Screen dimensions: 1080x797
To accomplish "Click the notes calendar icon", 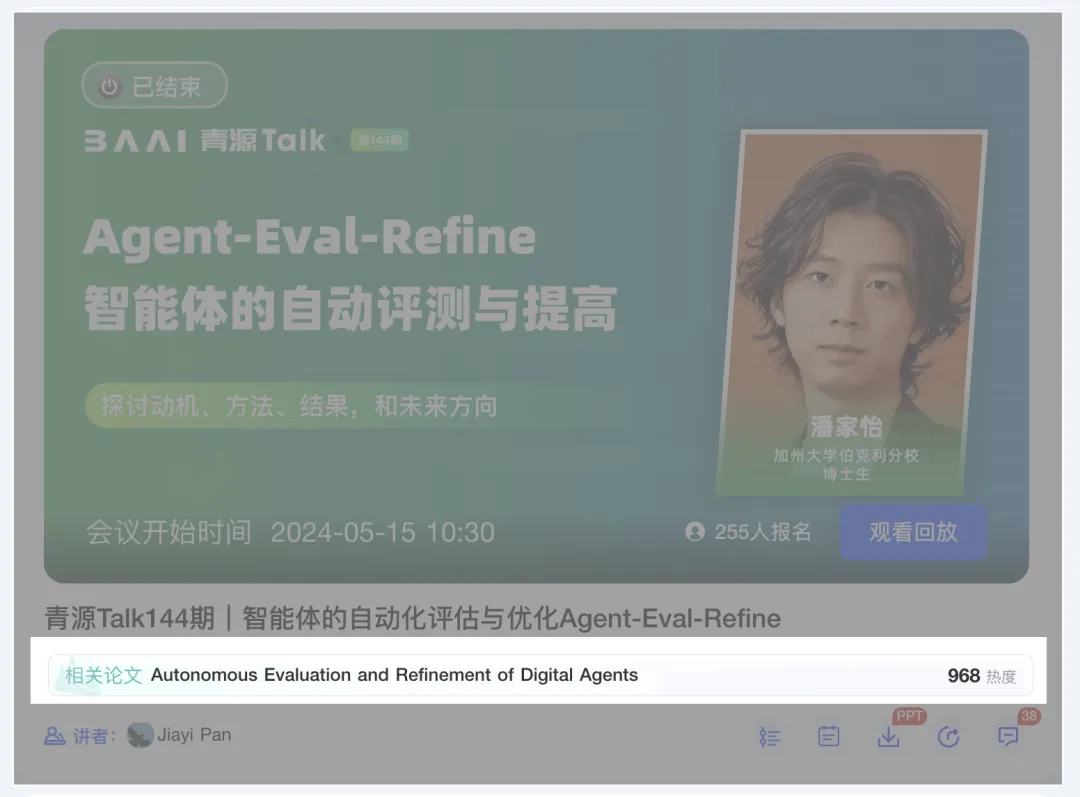I will click(x=828, y=737).
